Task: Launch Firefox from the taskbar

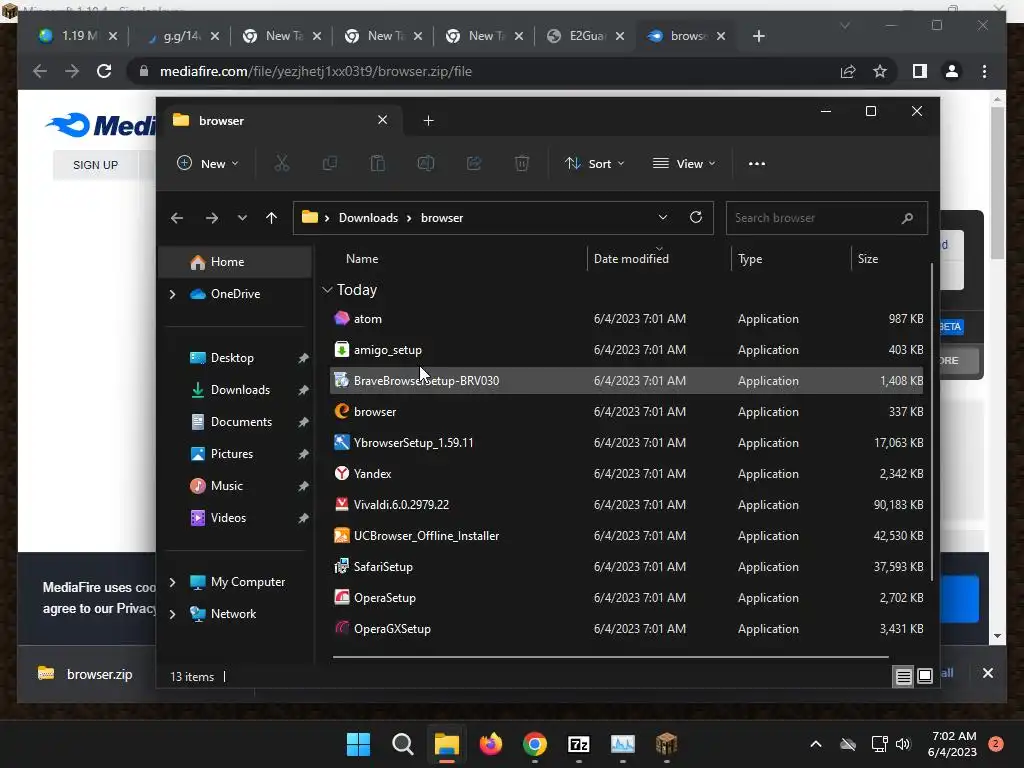Action: click(490, 744)
